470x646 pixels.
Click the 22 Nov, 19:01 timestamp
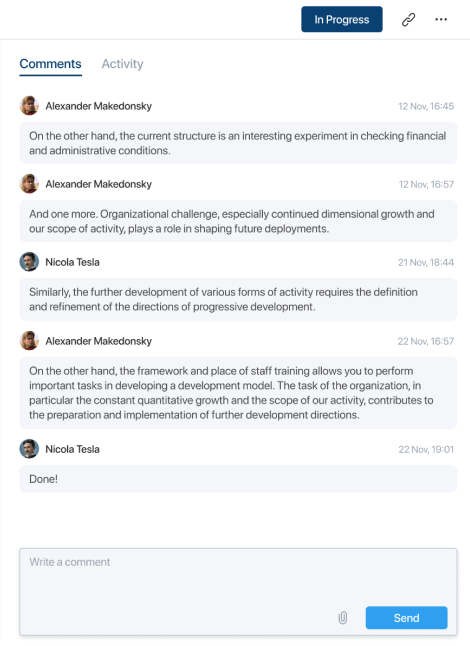click(426, 449)
